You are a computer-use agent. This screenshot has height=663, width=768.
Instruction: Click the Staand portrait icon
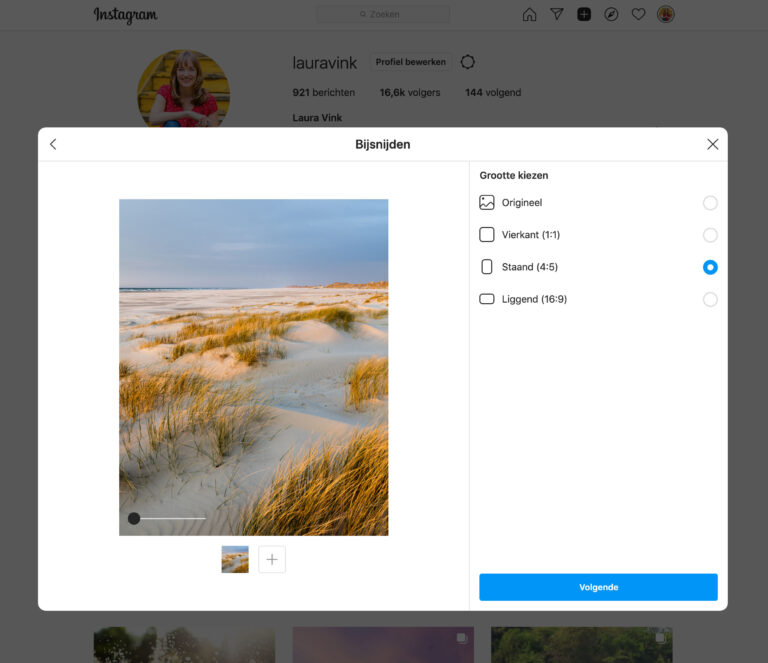(x=486, y=267)
